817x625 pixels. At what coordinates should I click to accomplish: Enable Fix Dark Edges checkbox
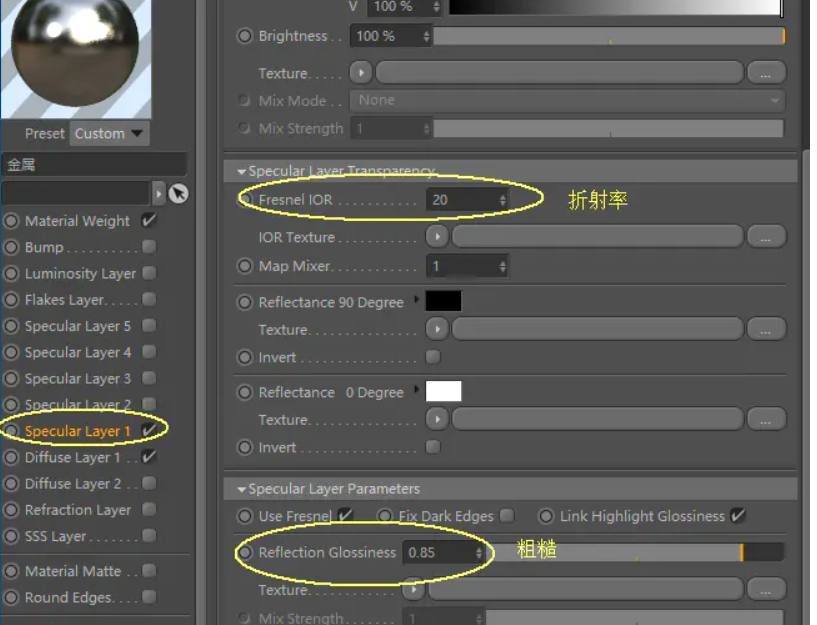506,516
